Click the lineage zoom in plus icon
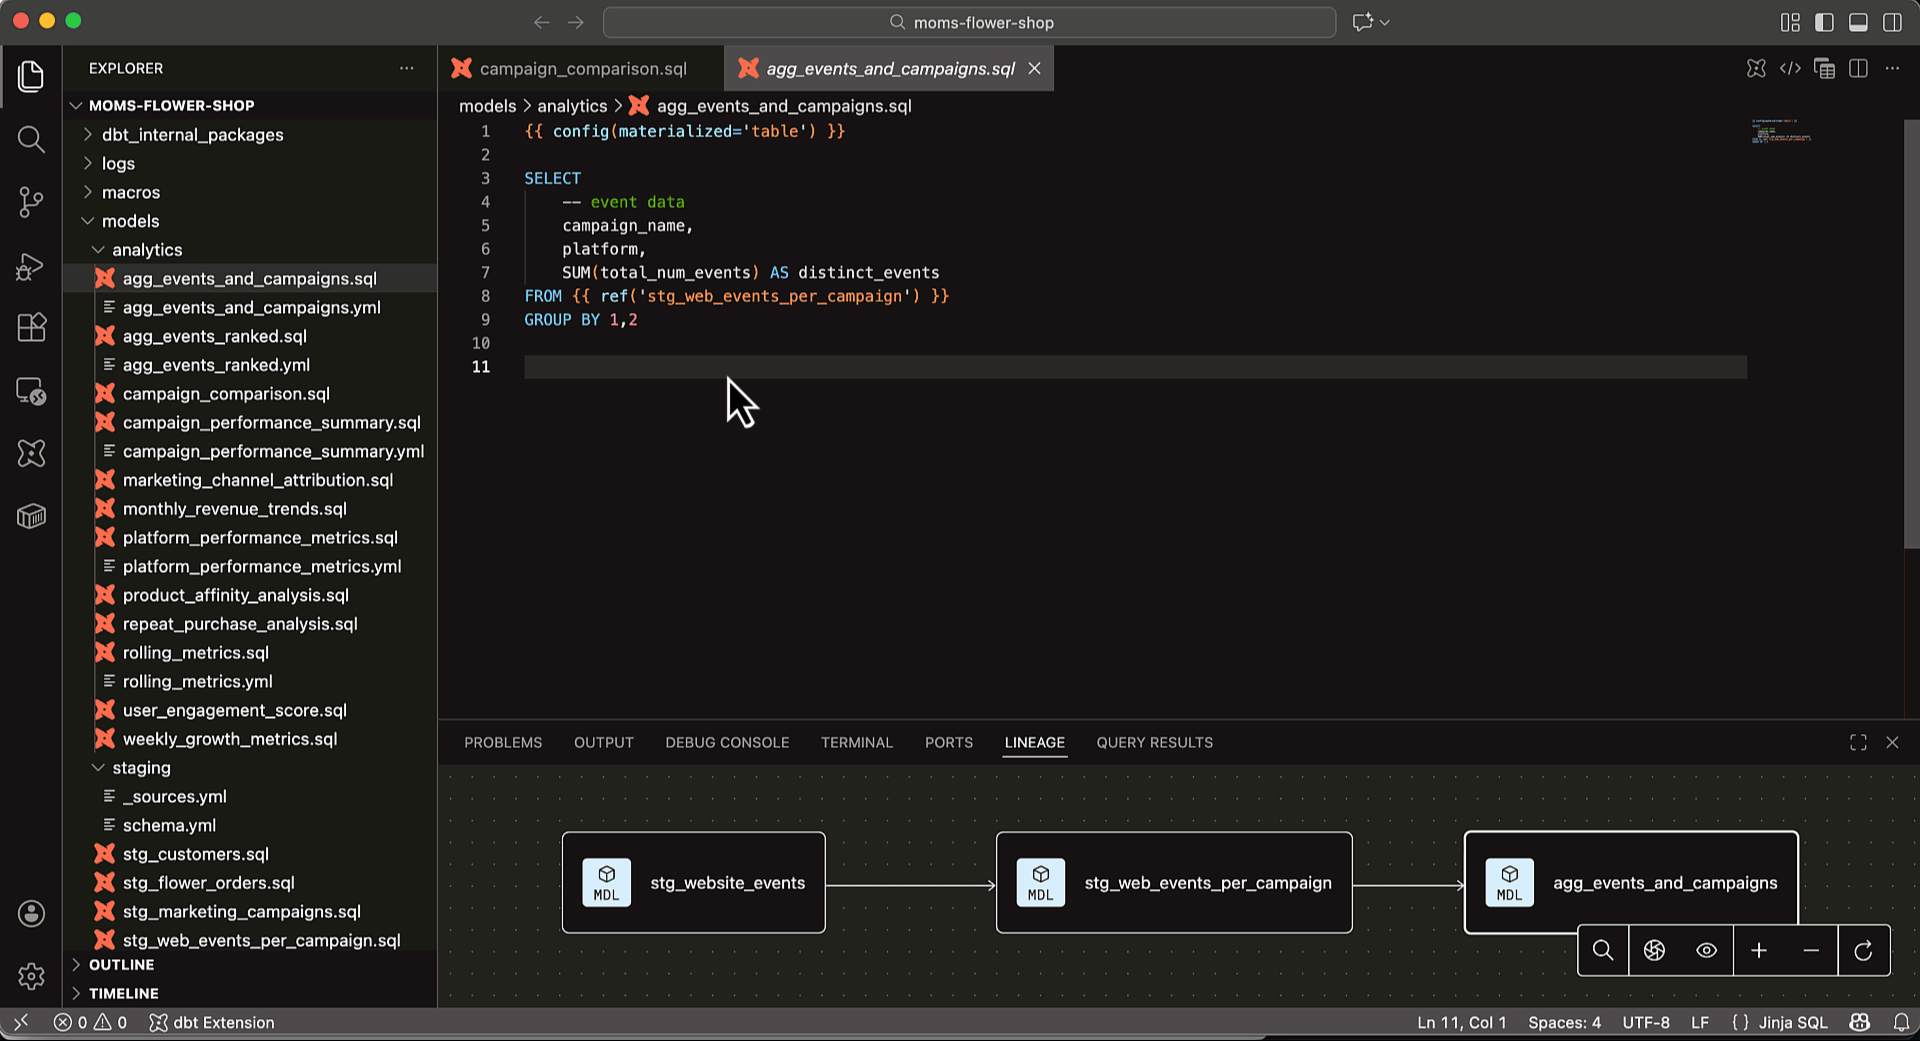 1759,950
